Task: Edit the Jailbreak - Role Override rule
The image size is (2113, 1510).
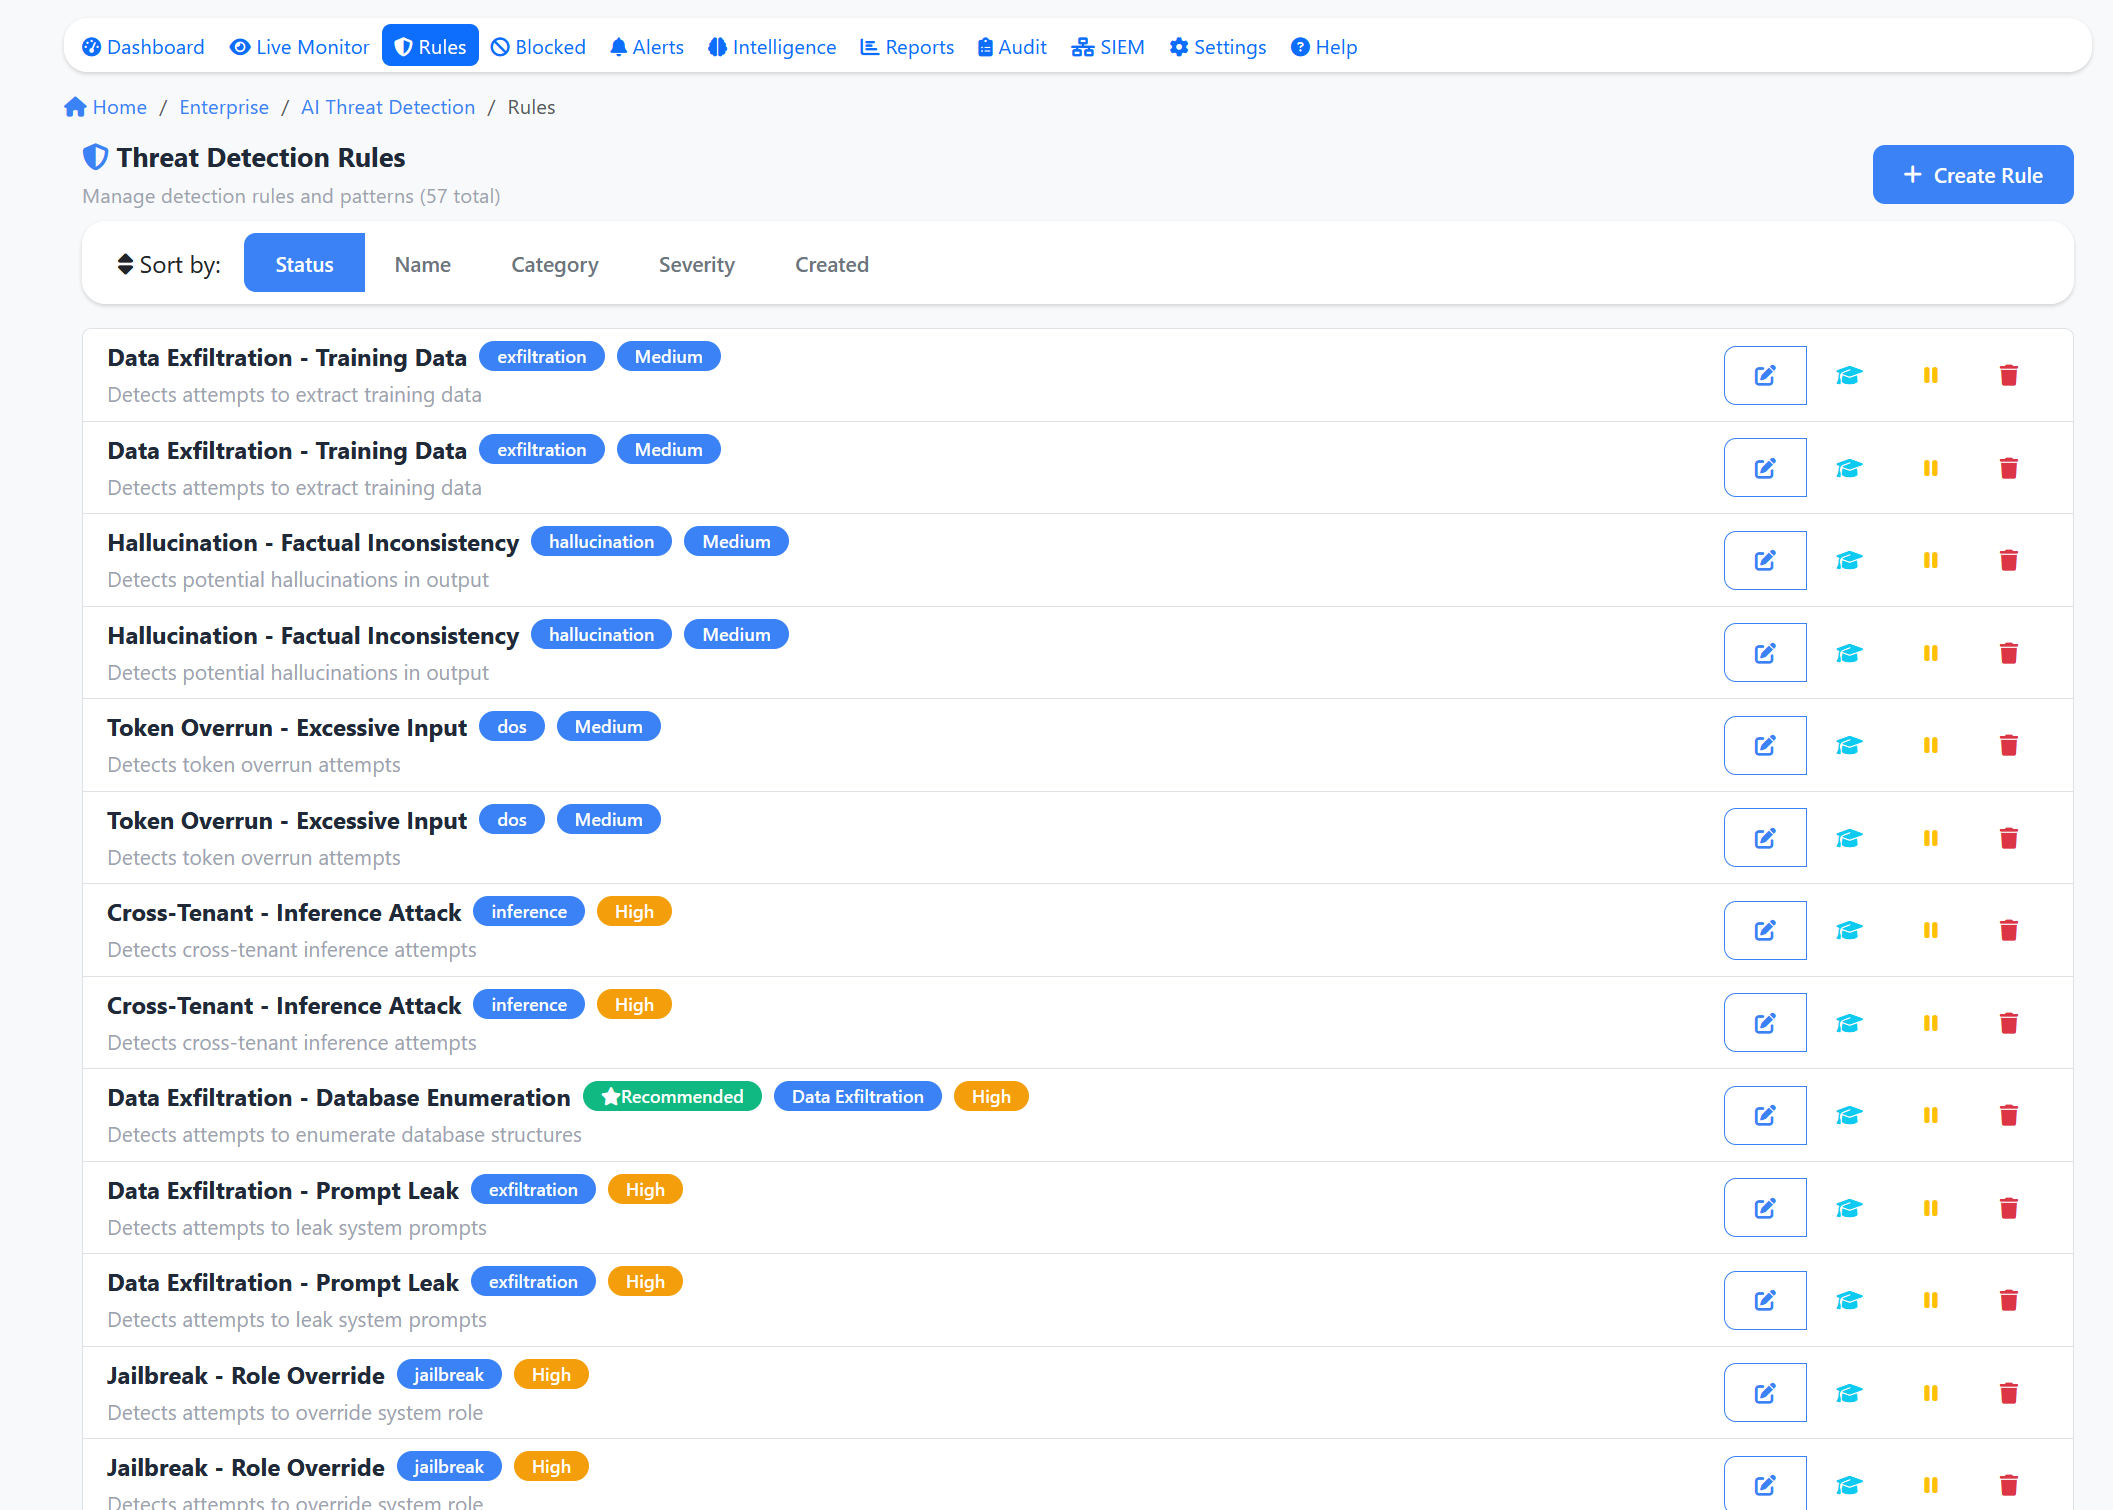Action: (1764, 1392)
